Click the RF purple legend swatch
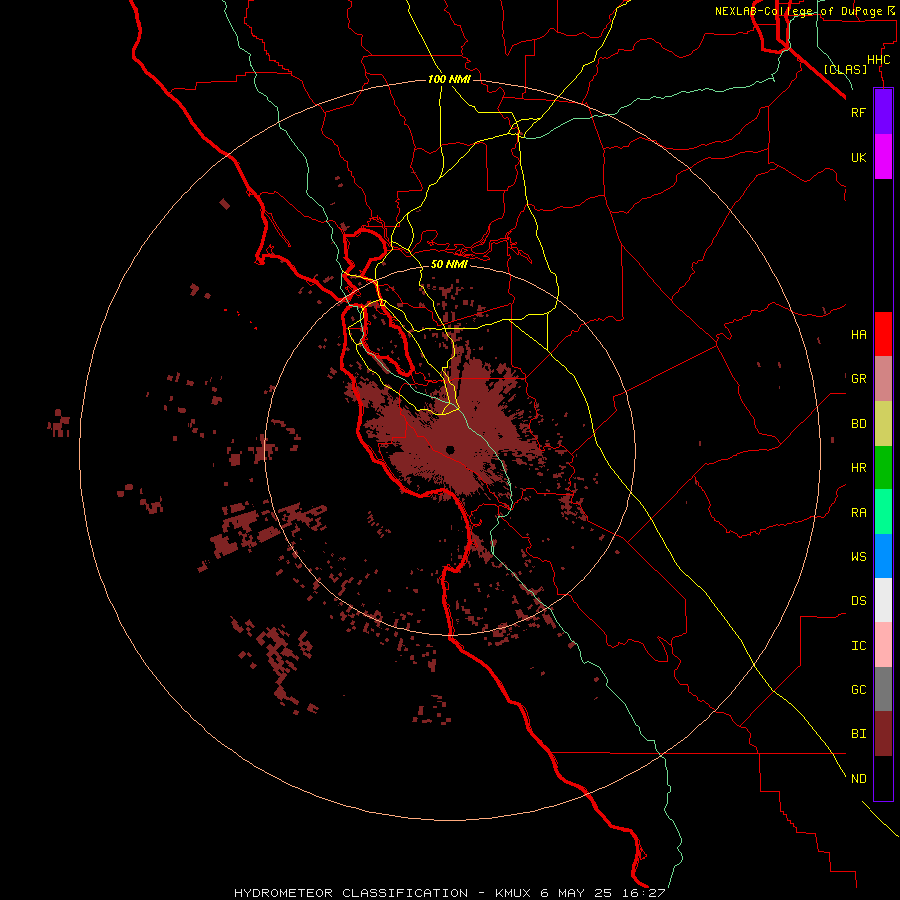Screen dimensions: 900x900 coord(883,112)
